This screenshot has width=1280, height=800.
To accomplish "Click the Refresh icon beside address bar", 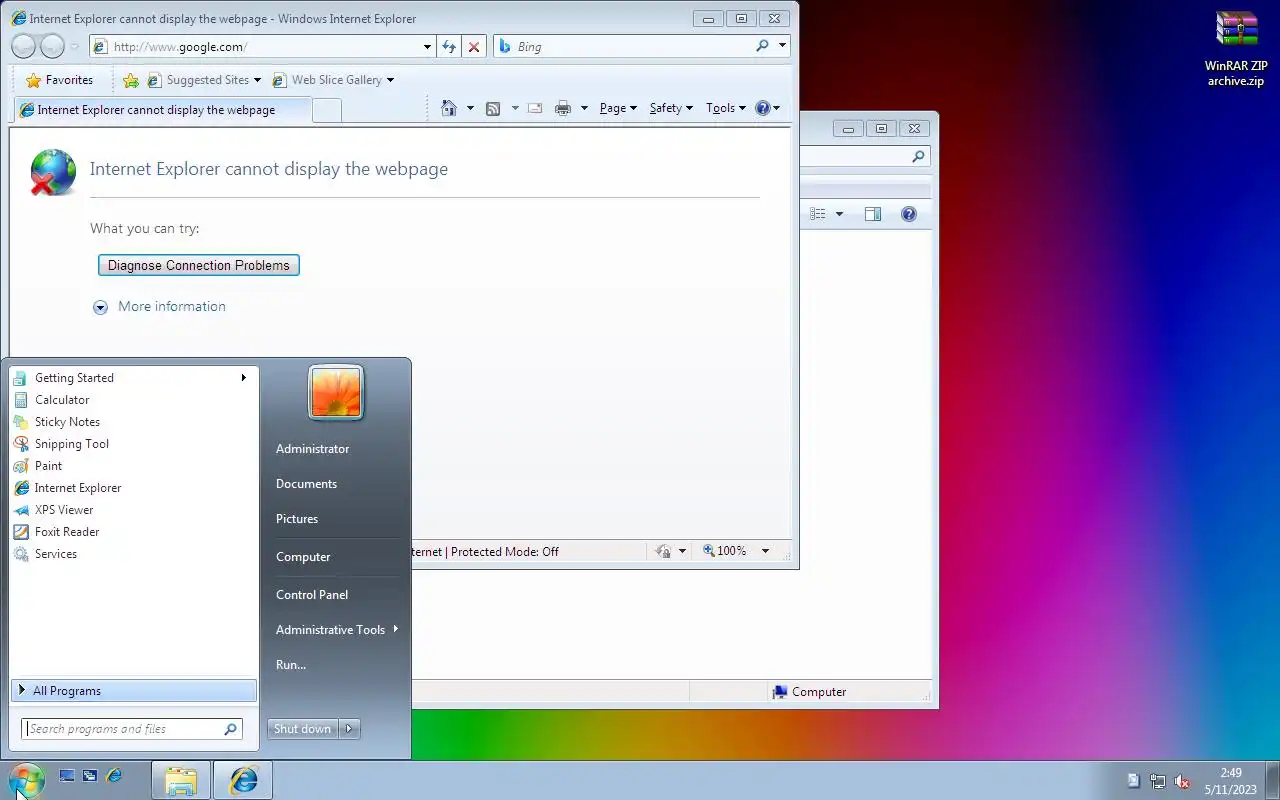I will [449, 46].
